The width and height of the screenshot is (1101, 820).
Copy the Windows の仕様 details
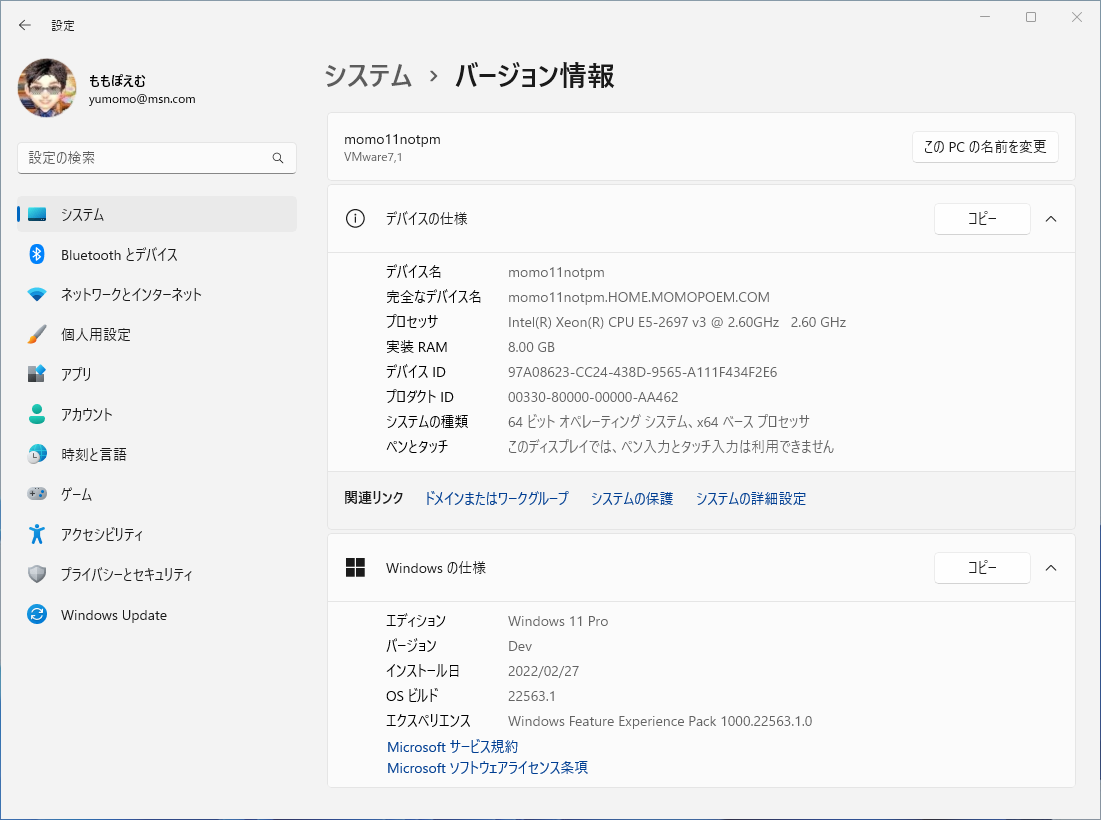pyautogui.click(x=982, y=568)
